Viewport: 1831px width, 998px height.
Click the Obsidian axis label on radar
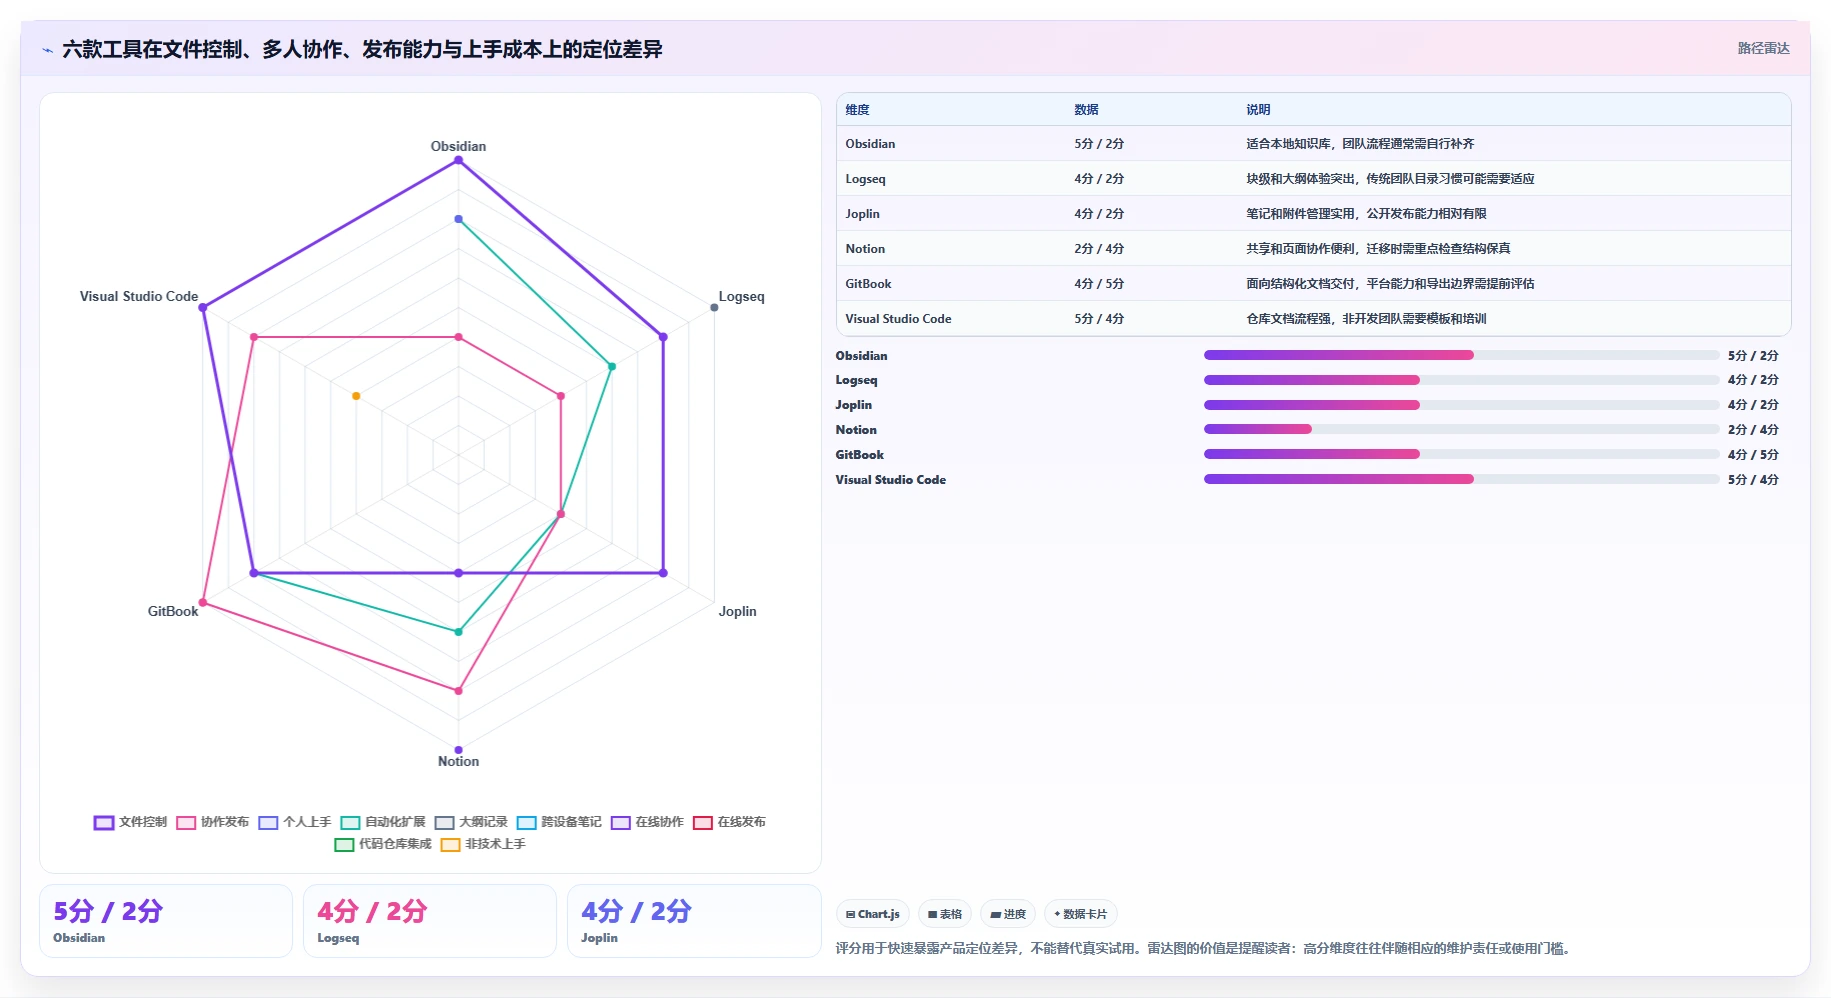tap(458, 146)
